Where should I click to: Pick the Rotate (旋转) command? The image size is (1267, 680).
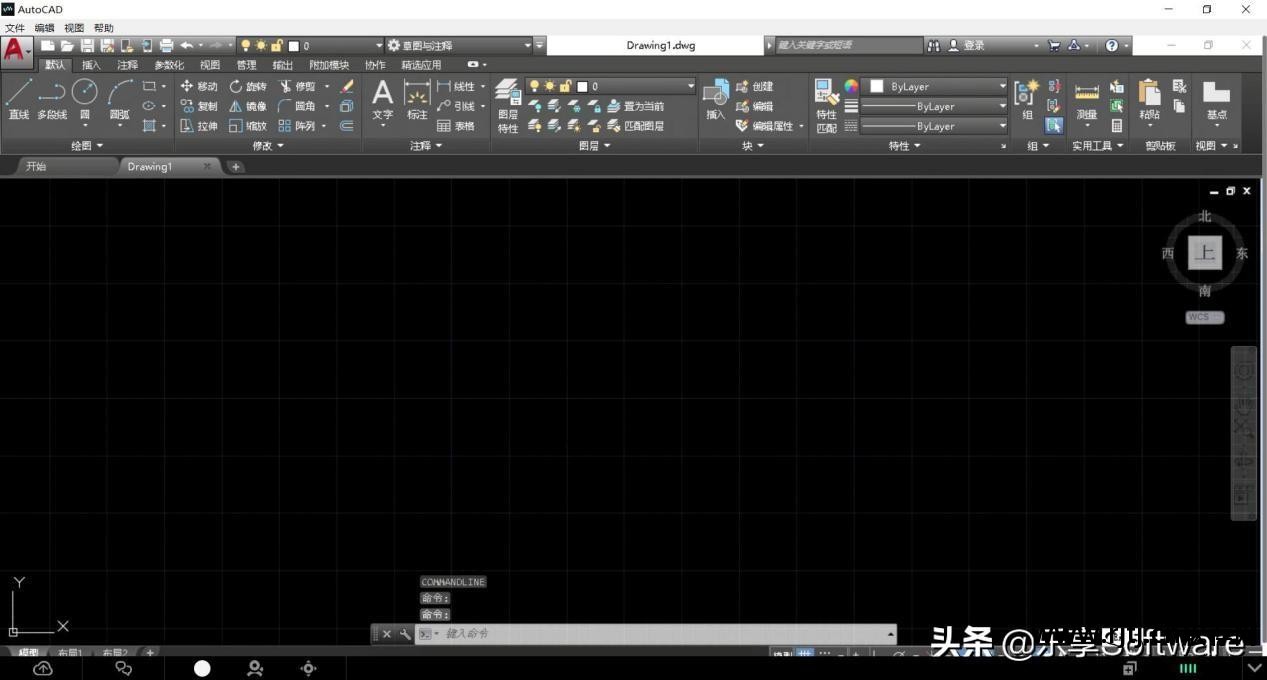(248, 86)
